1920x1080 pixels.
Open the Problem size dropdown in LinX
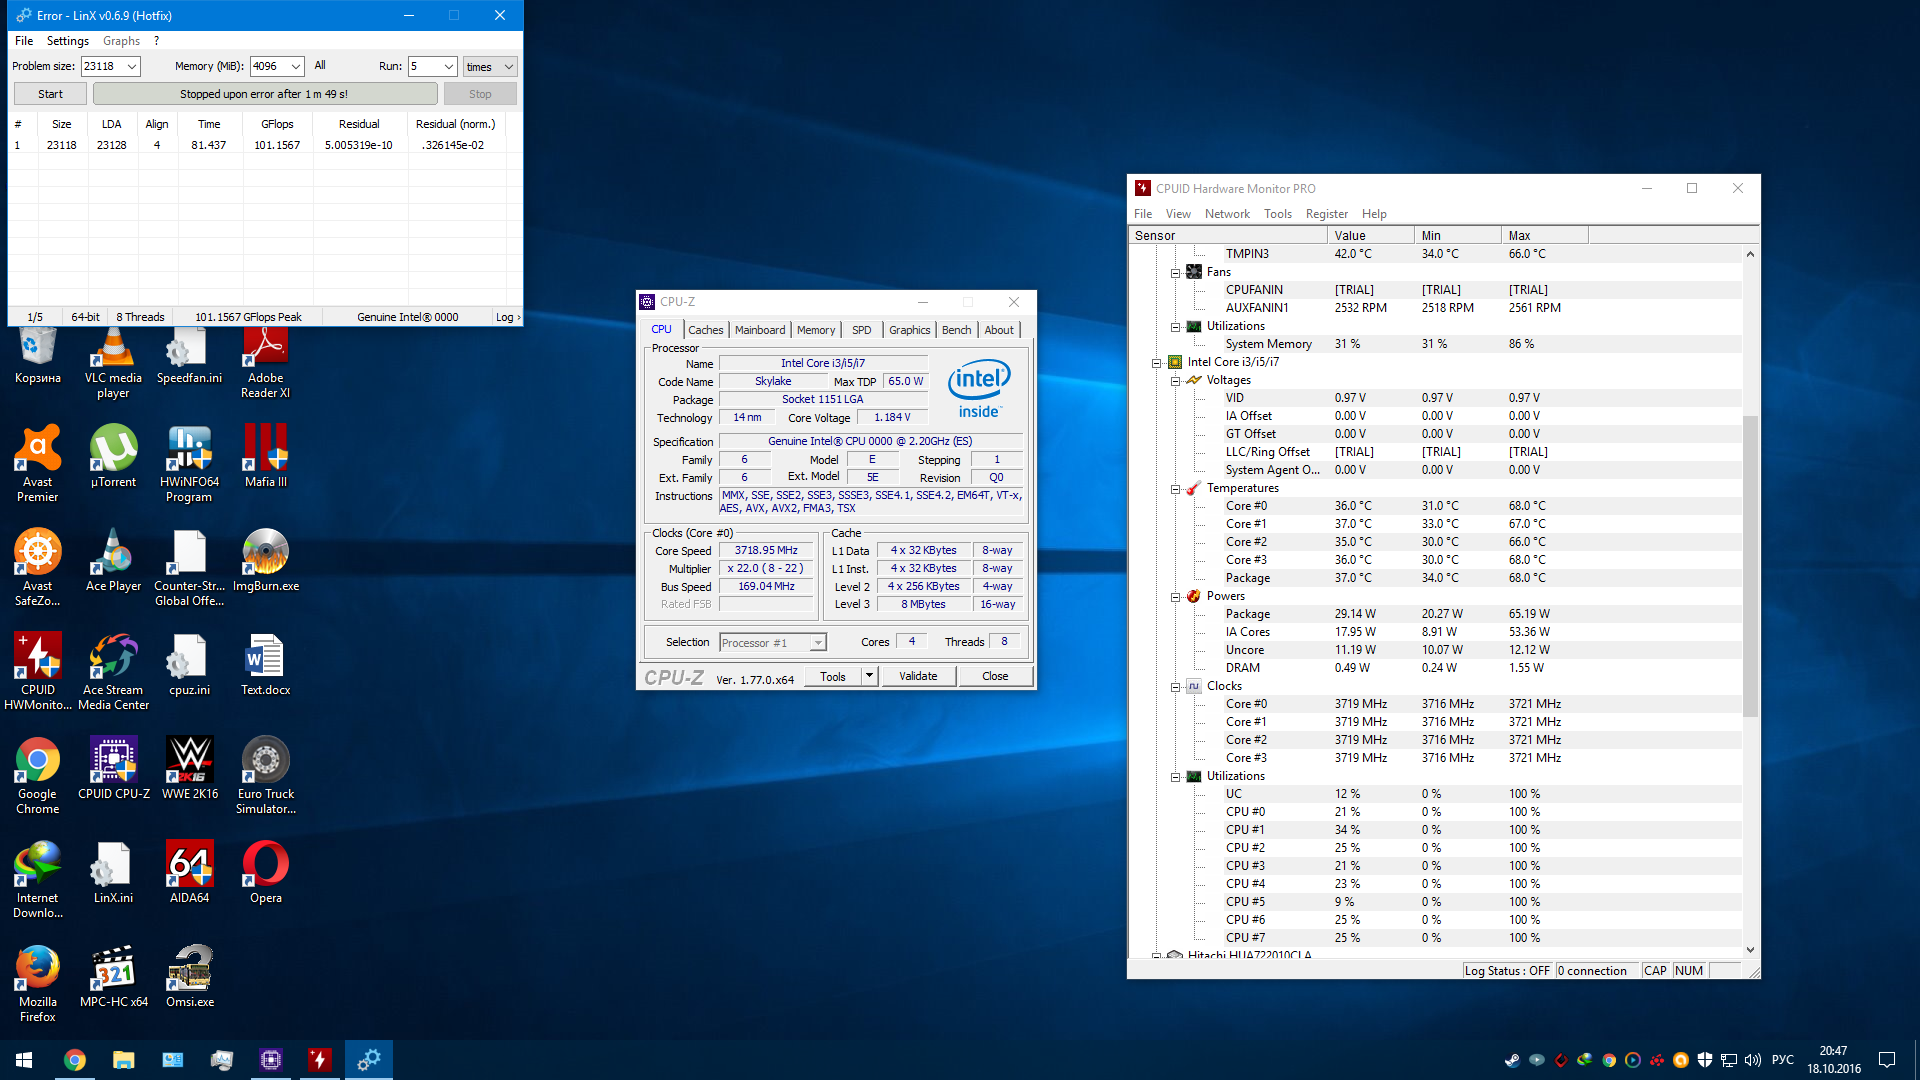[132, 67]
